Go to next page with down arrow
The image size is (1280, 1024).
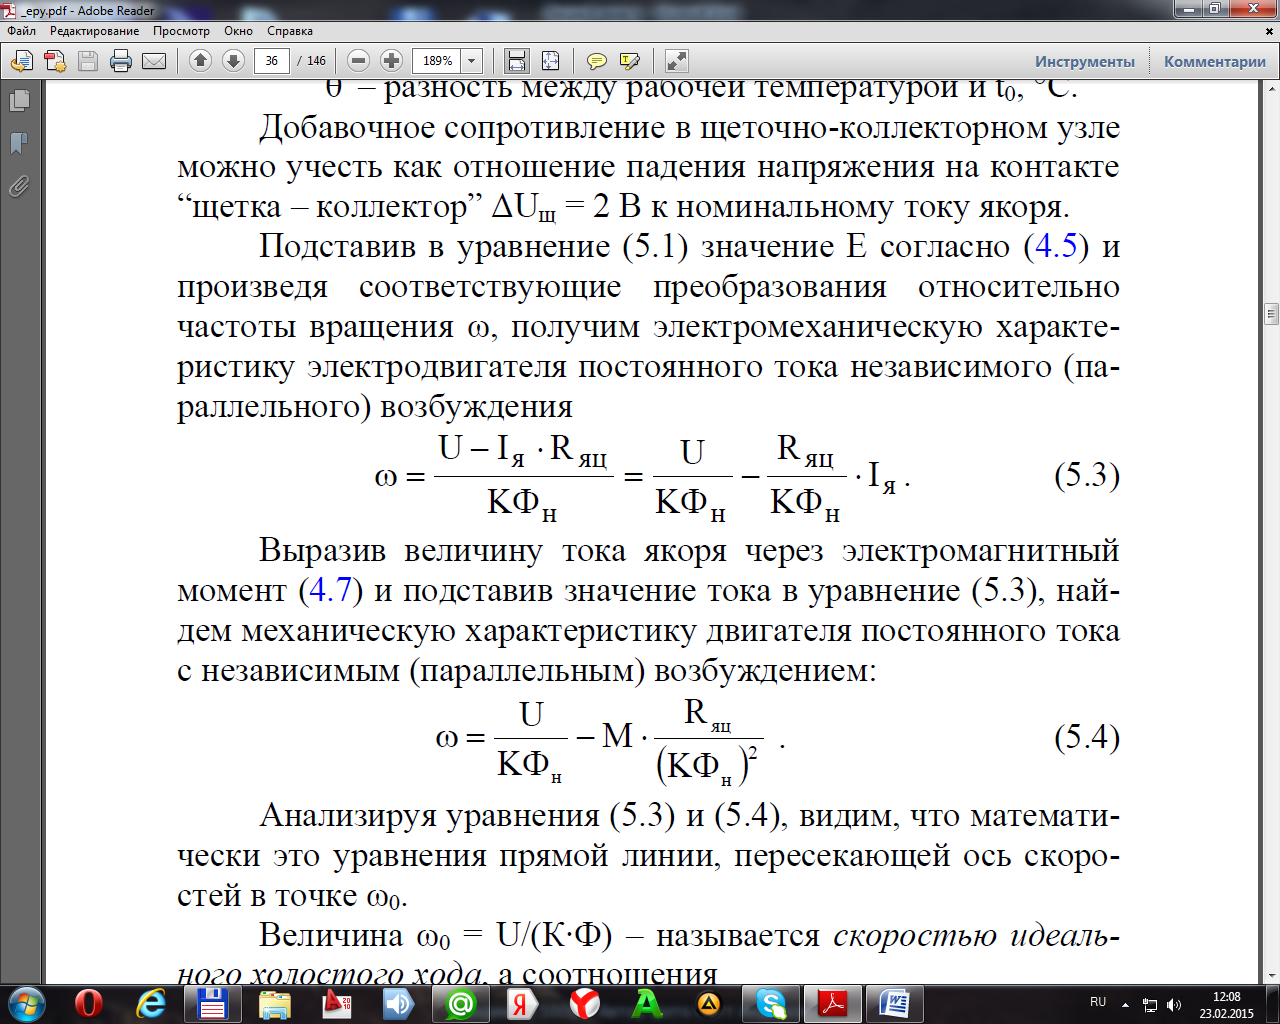pyautogui.click(x=233, y=61)
